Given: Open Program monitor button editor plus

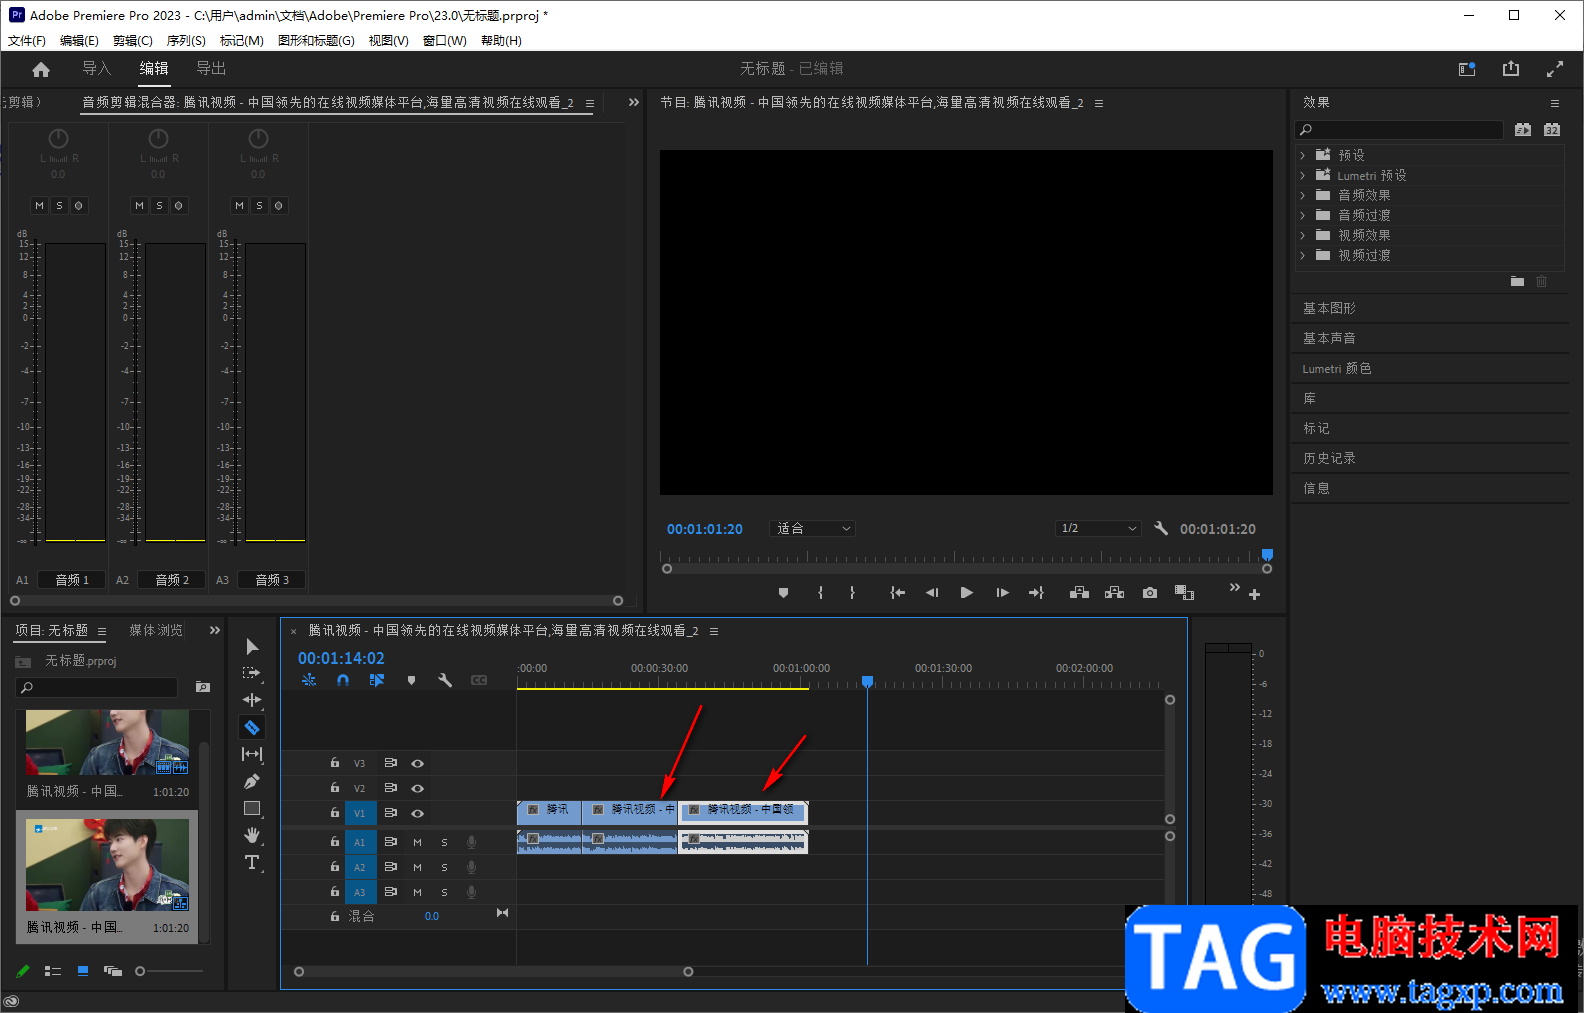Looking at the screenshot, I should pos(1254,595).
